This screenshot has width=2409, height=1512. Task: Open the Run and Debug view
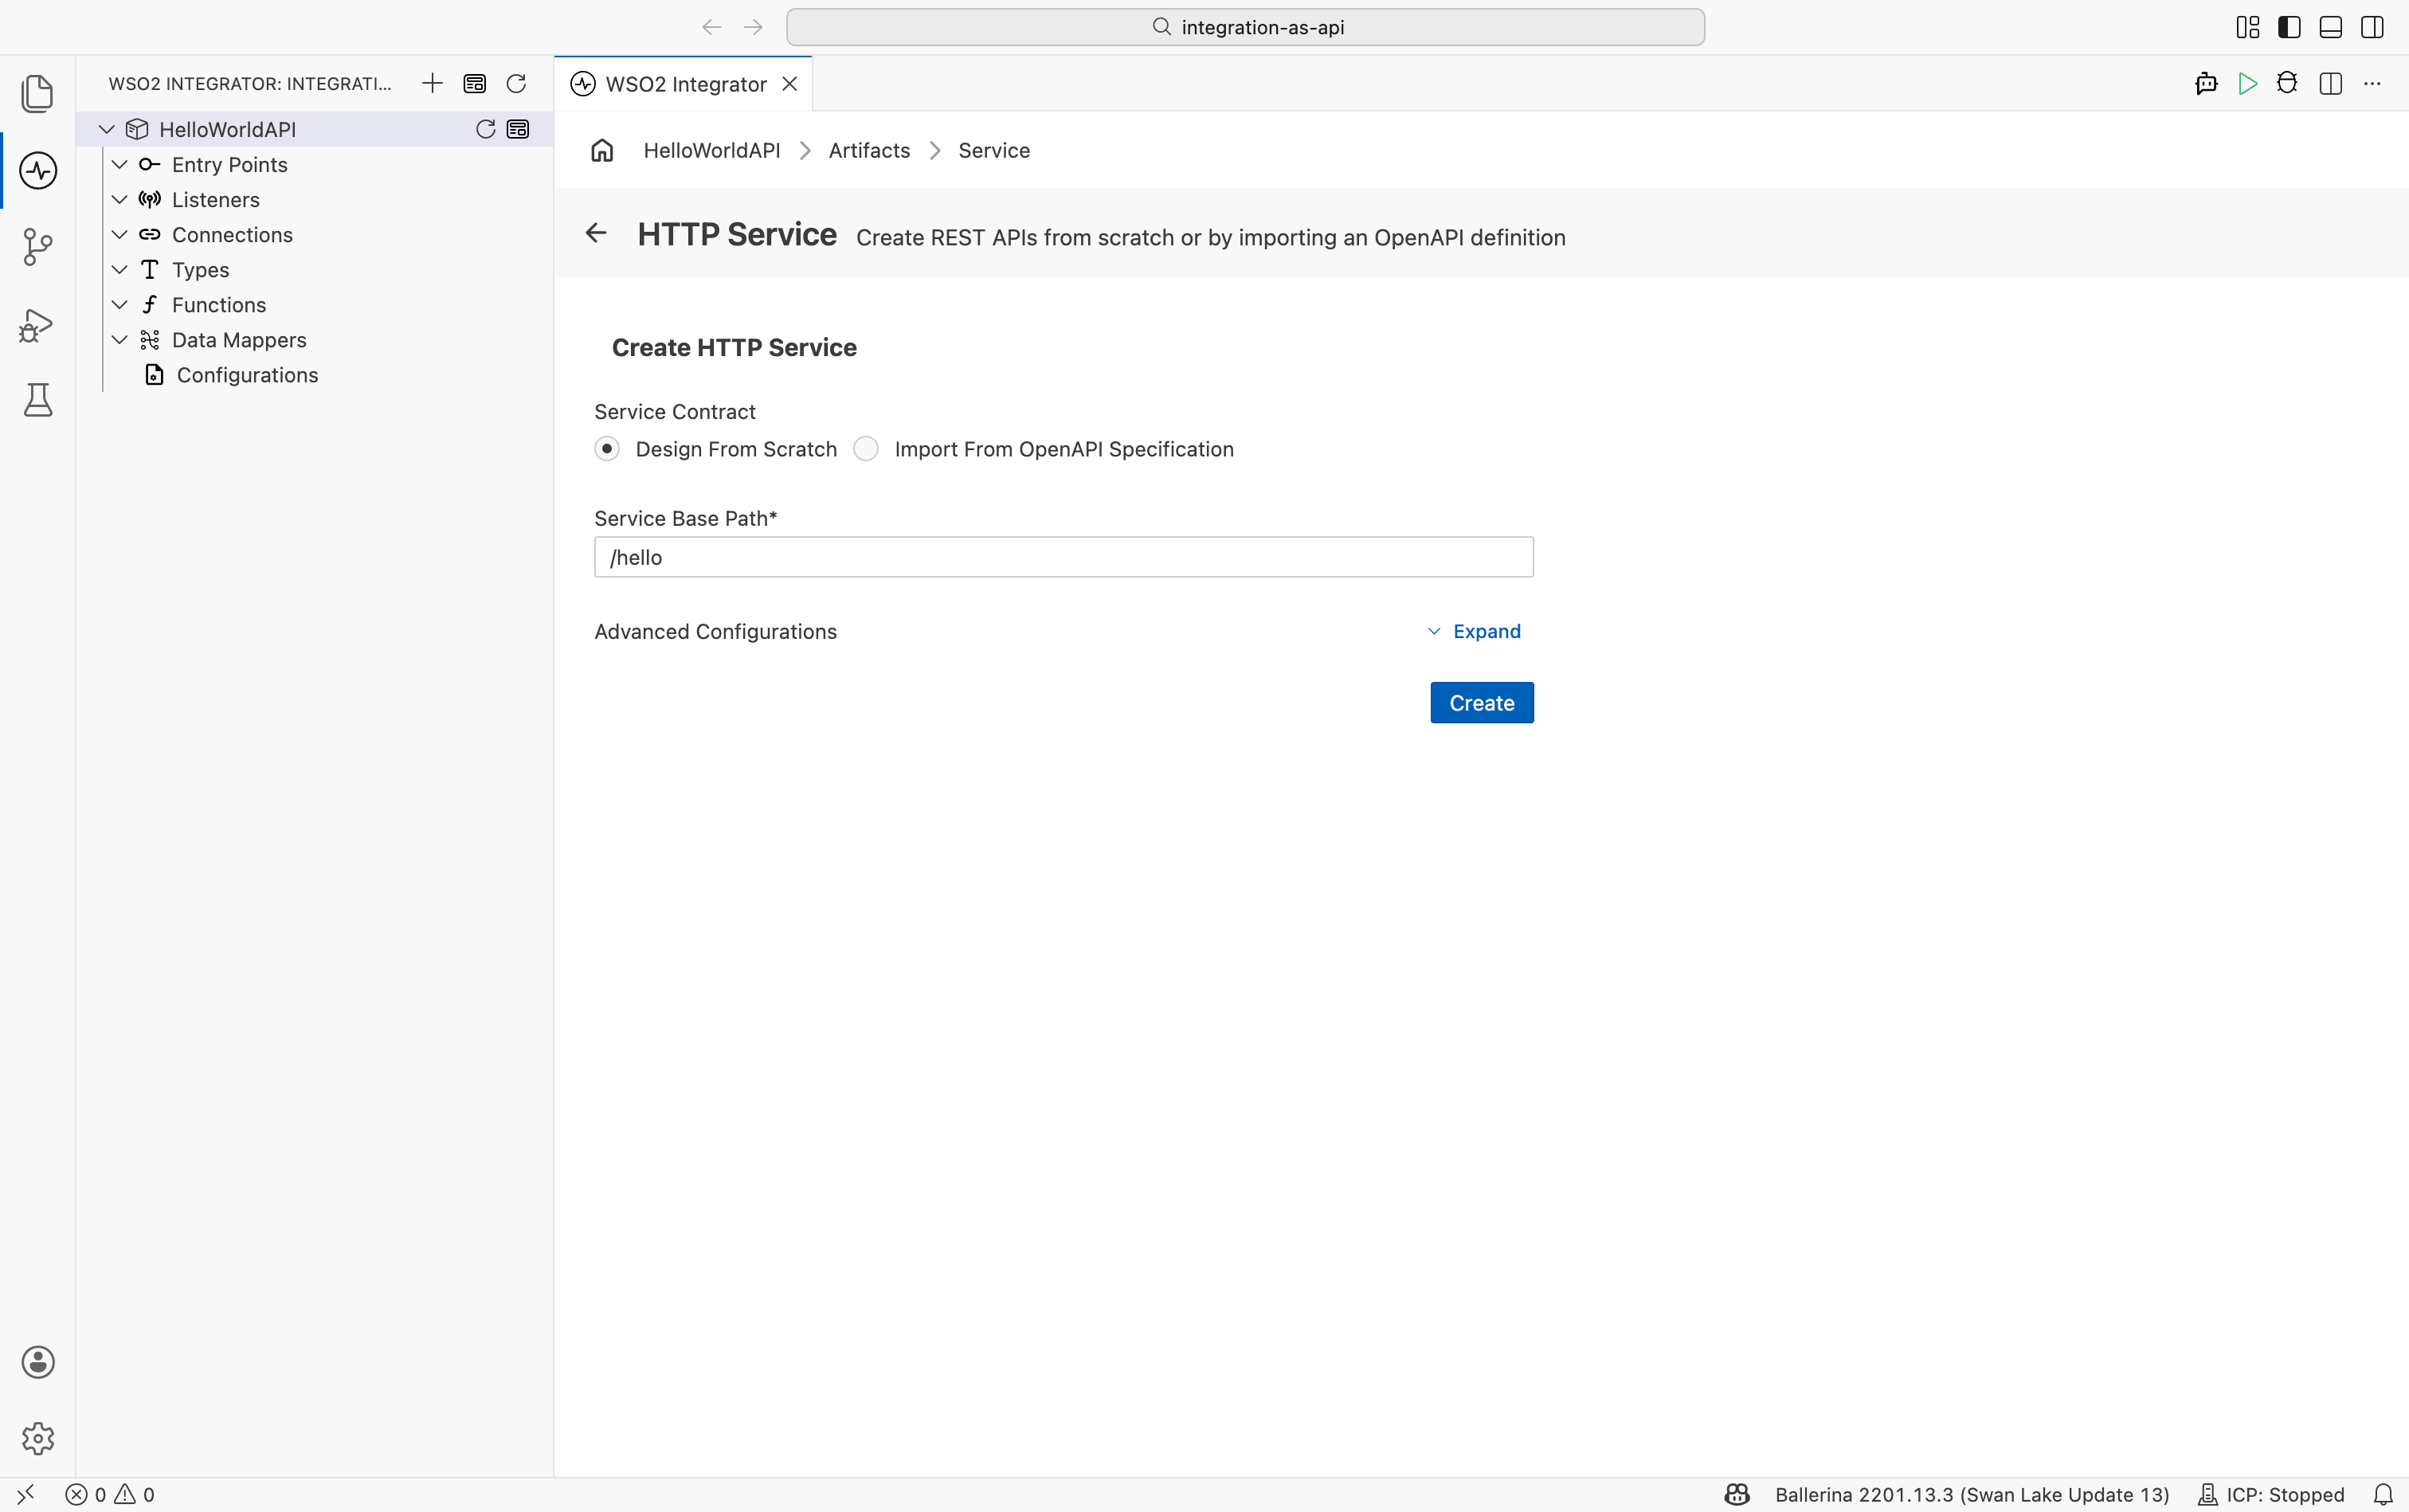pos(38,325)
